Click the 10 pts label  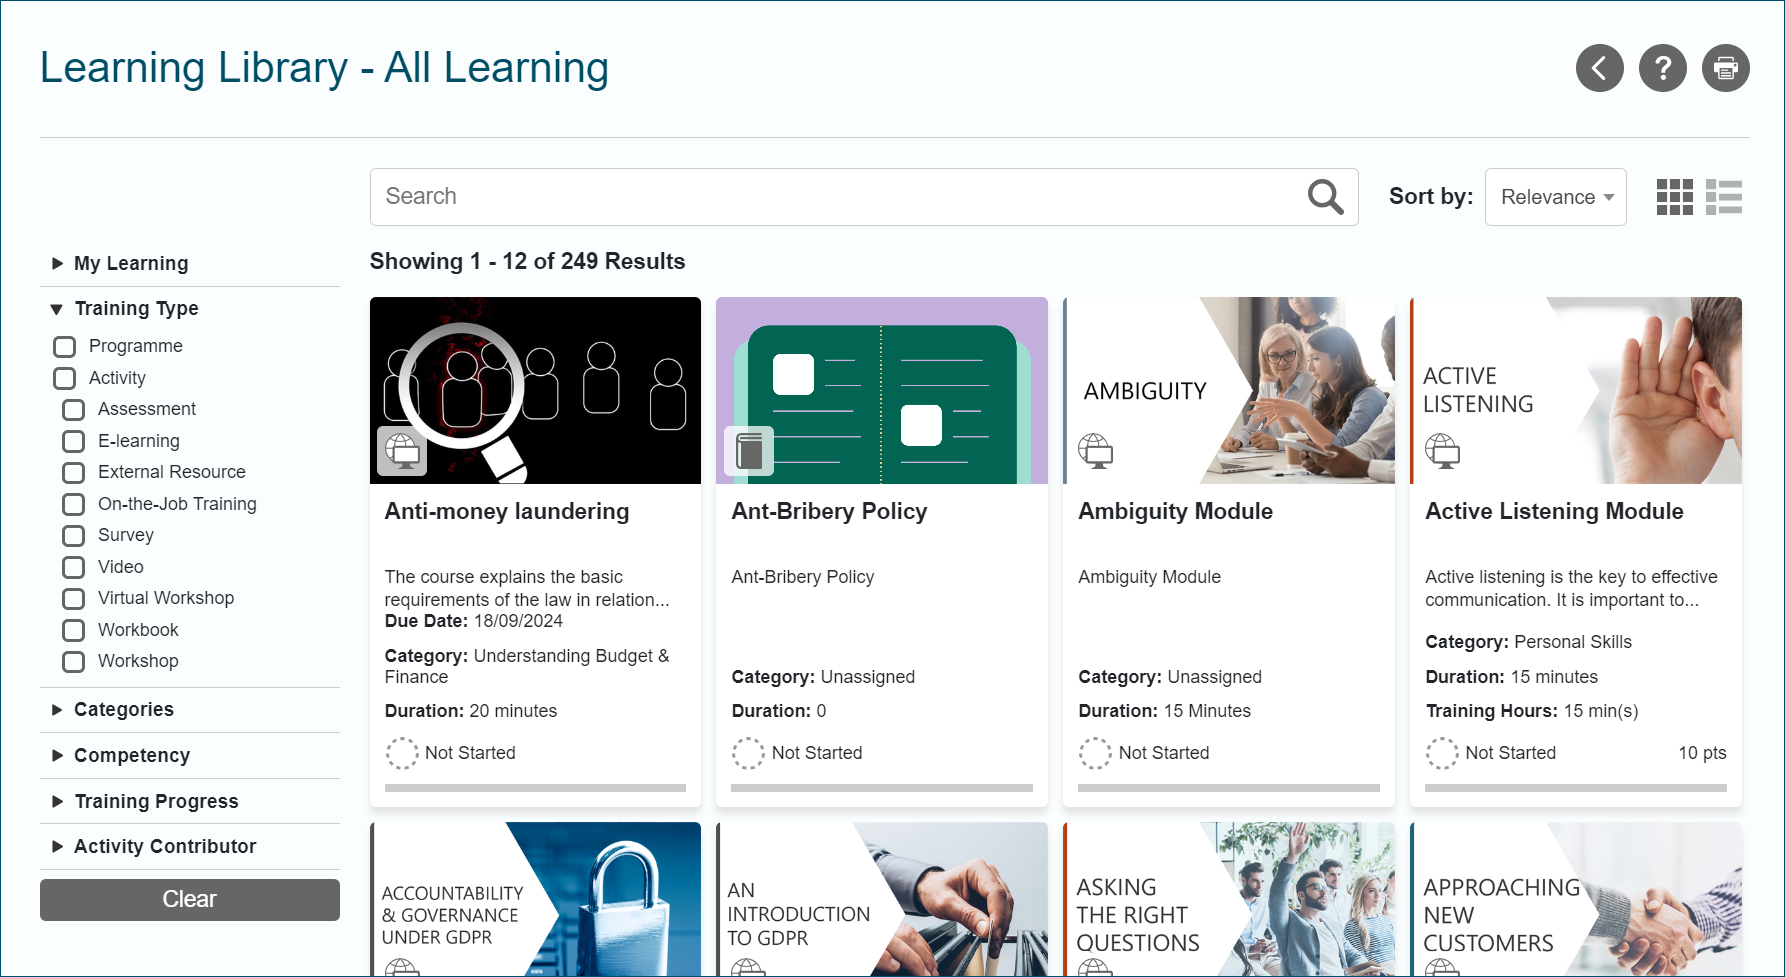click(x=1702, y=753)
